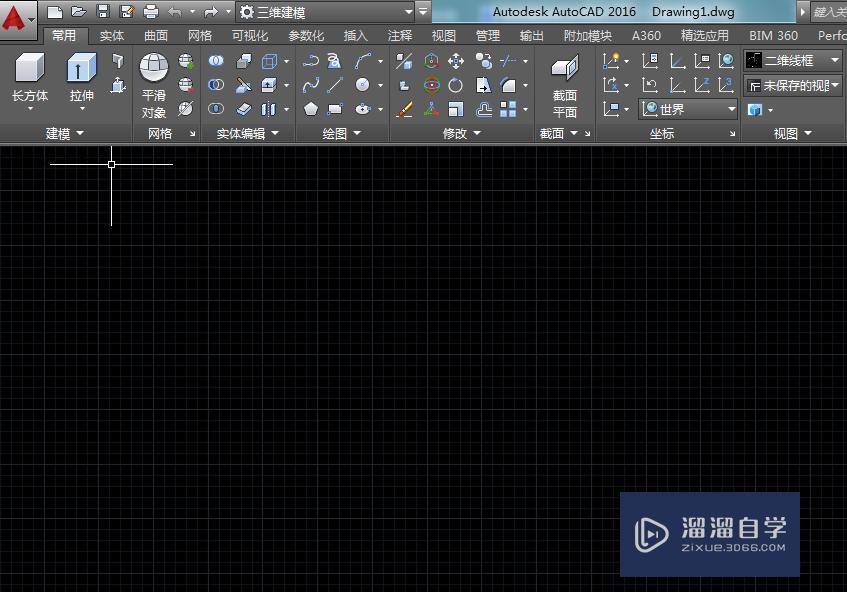
Task: Pick the Line tool in the Draw panel
Action: [336, 85]
